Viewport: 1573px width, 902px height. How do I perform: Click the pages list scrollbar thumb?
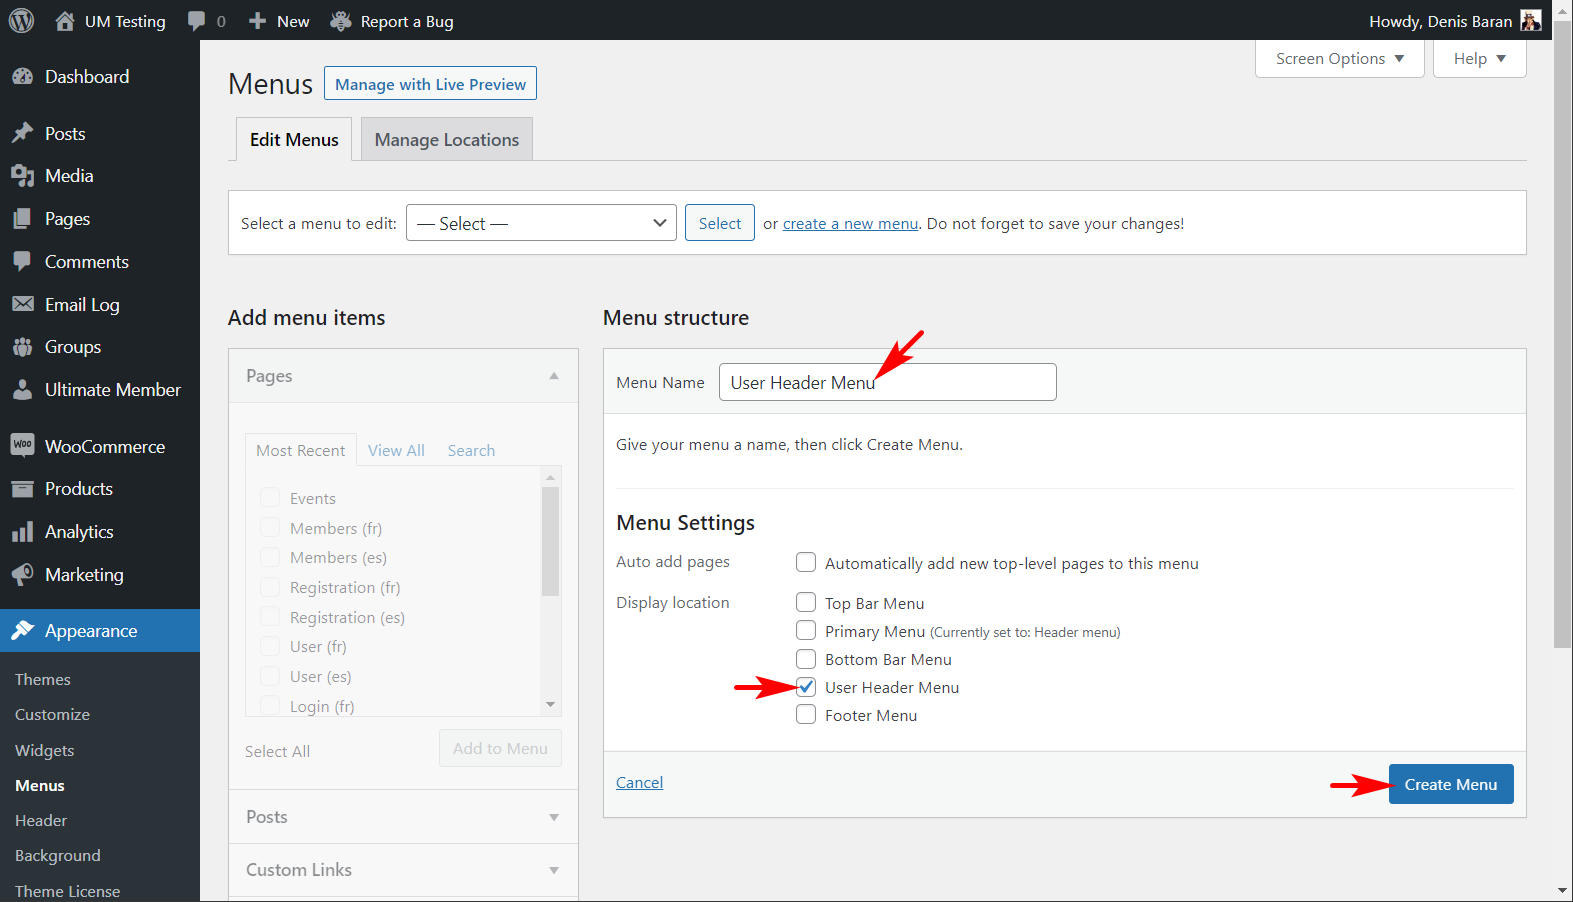tap(550, 541)
